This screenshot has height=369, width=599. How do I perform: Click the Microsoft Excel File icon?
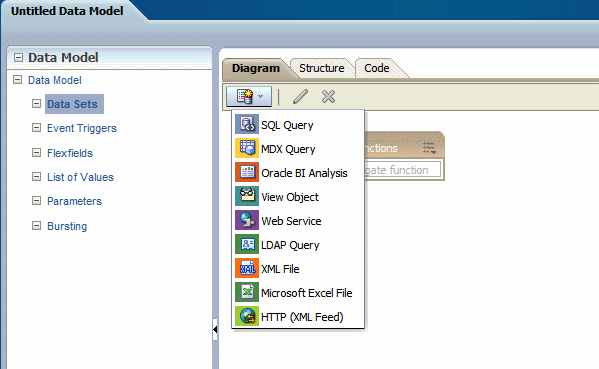247,292
